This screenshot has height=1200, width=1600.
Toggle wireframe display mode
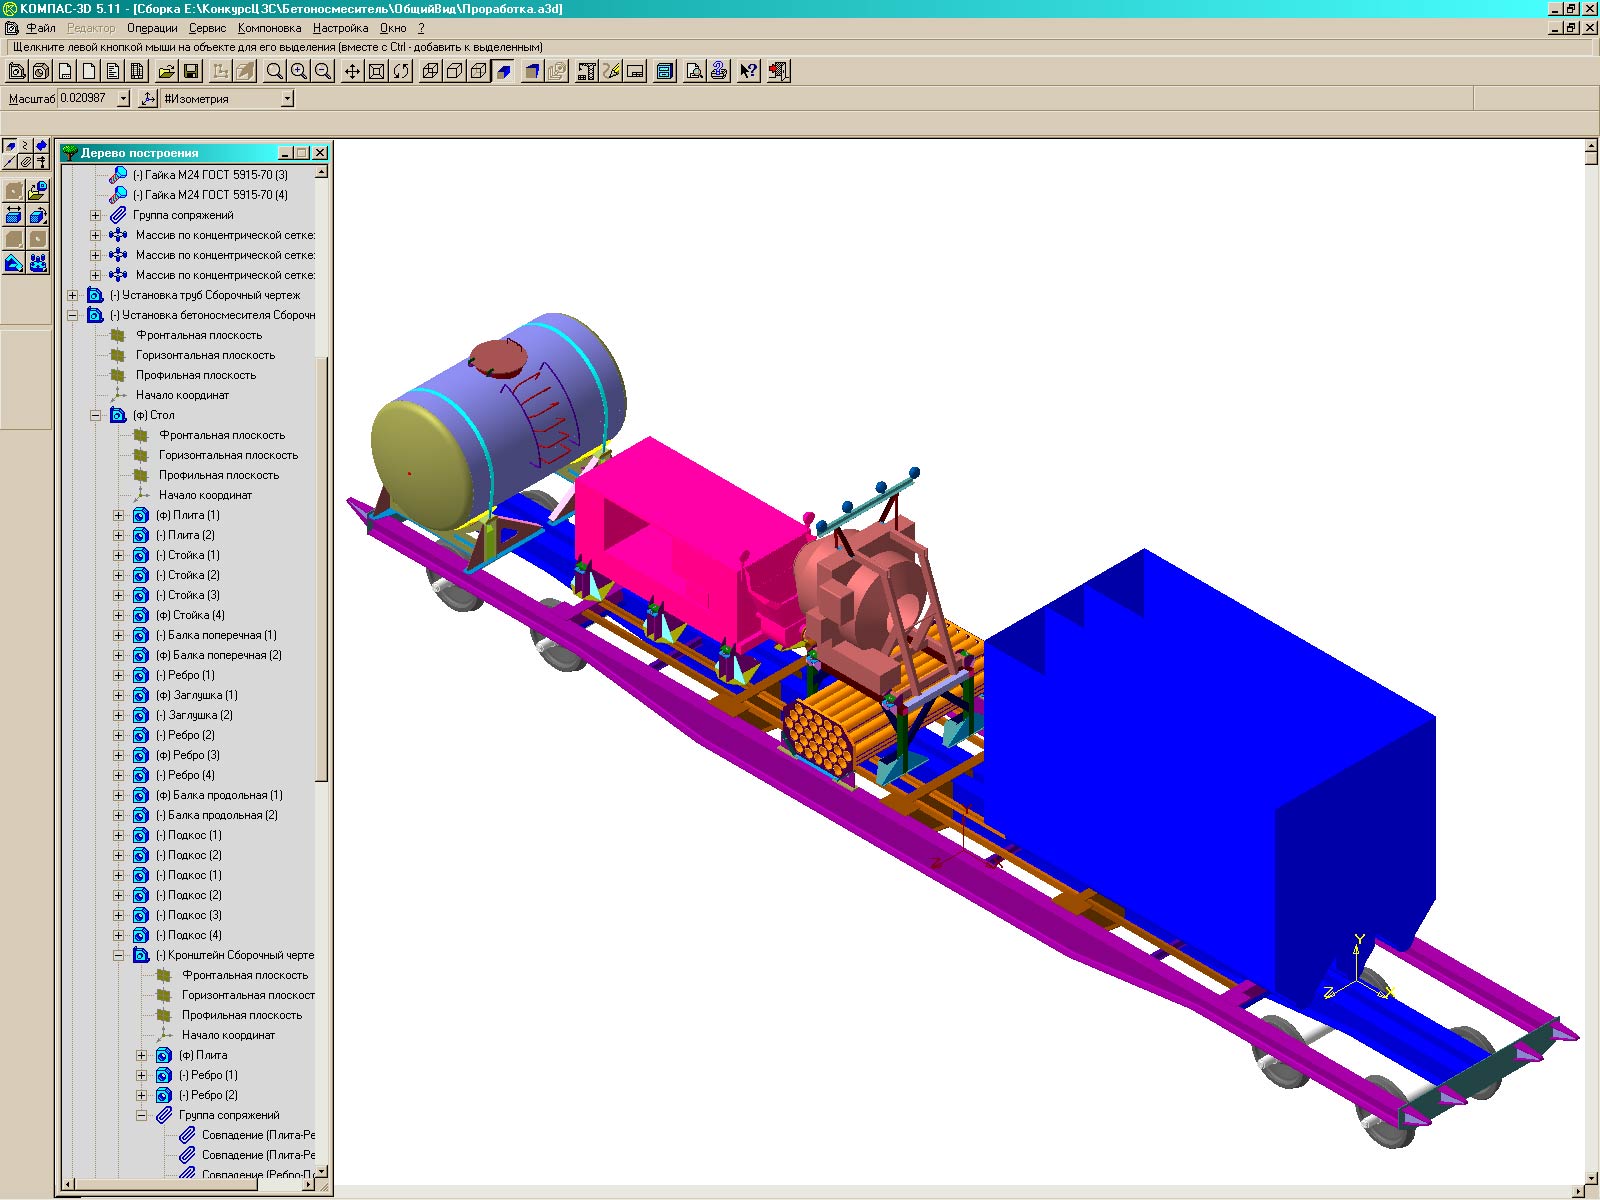[430, 71]
